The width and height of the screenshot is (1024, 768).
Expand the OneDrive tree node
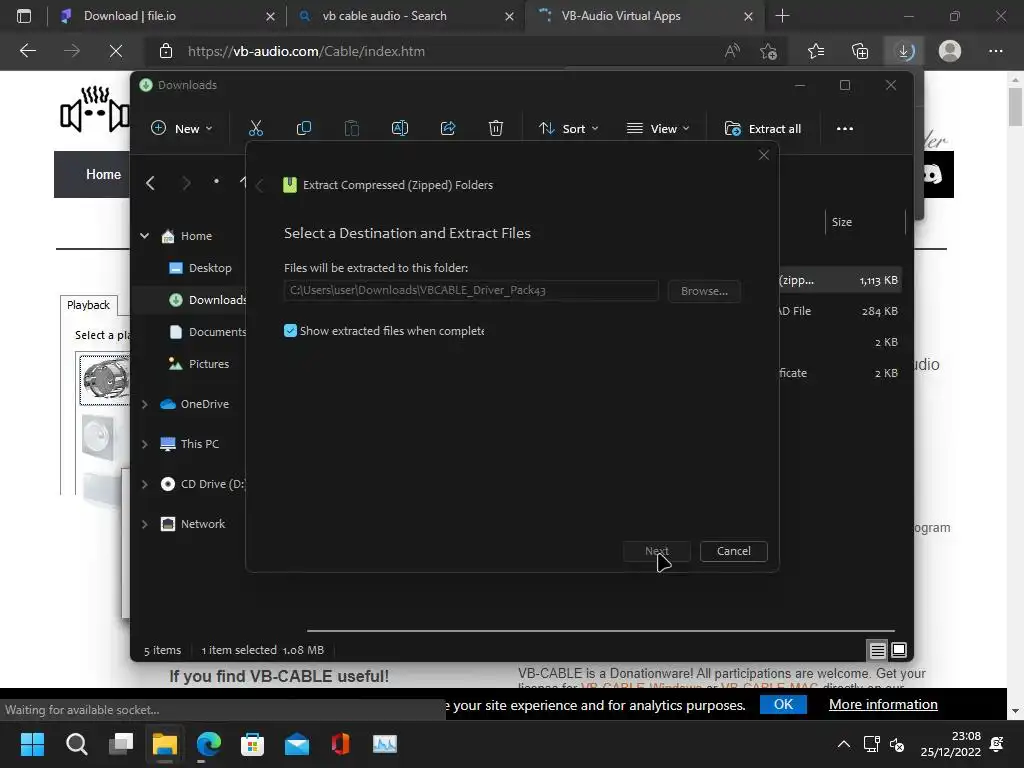coord(144,404)
